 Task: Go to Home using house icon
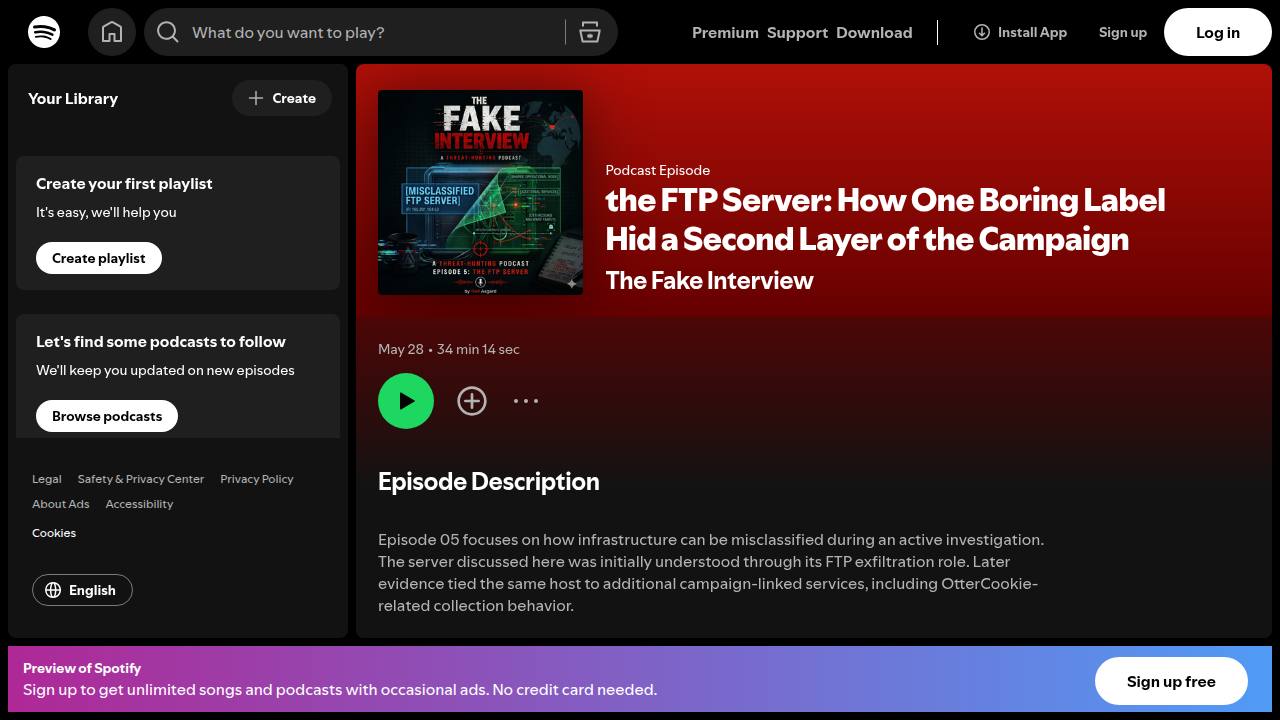click(x=112, y=32)
